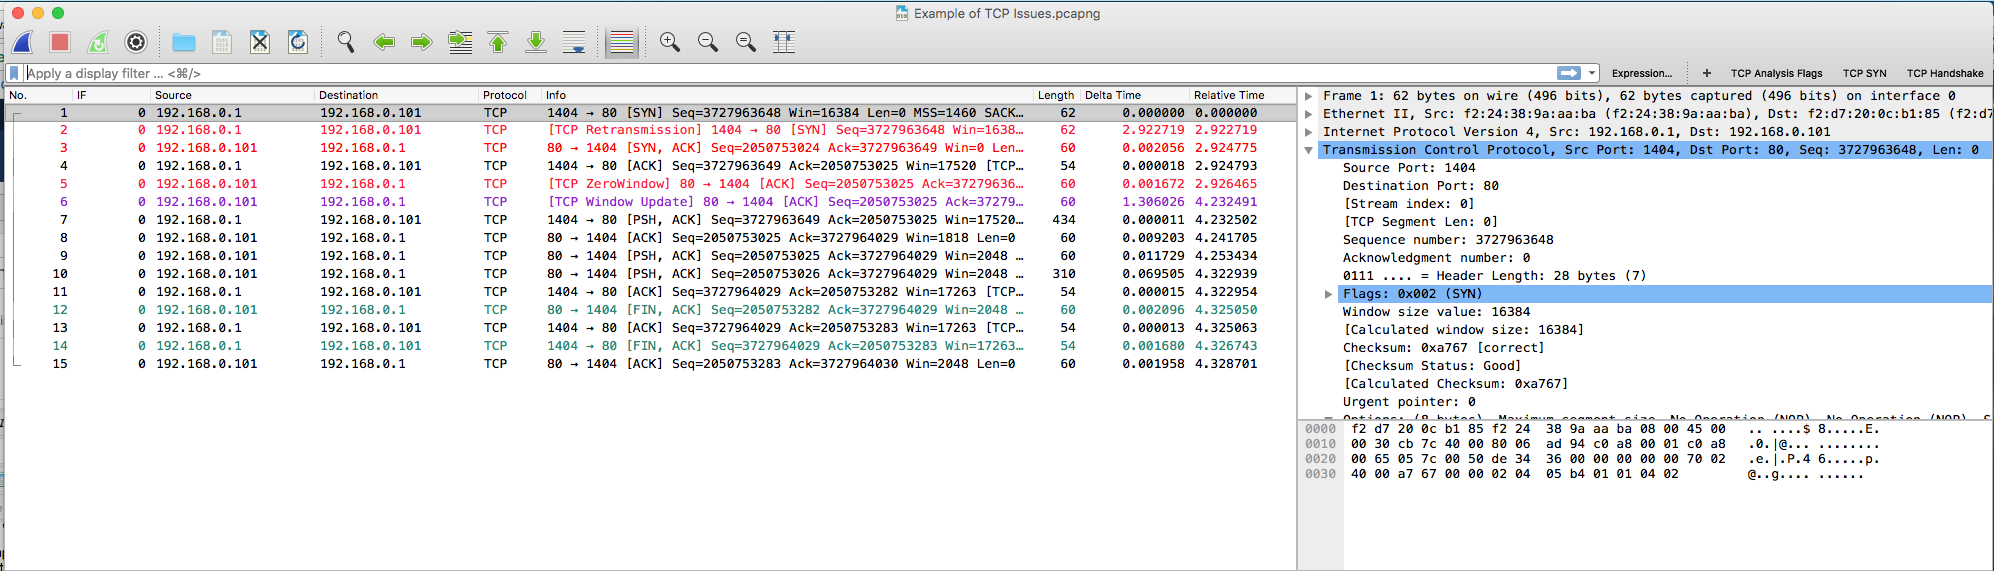Image resolution: width=1994 pixels, height=571 pixels.
Task: Jump to the first packet
Action: 498,42
